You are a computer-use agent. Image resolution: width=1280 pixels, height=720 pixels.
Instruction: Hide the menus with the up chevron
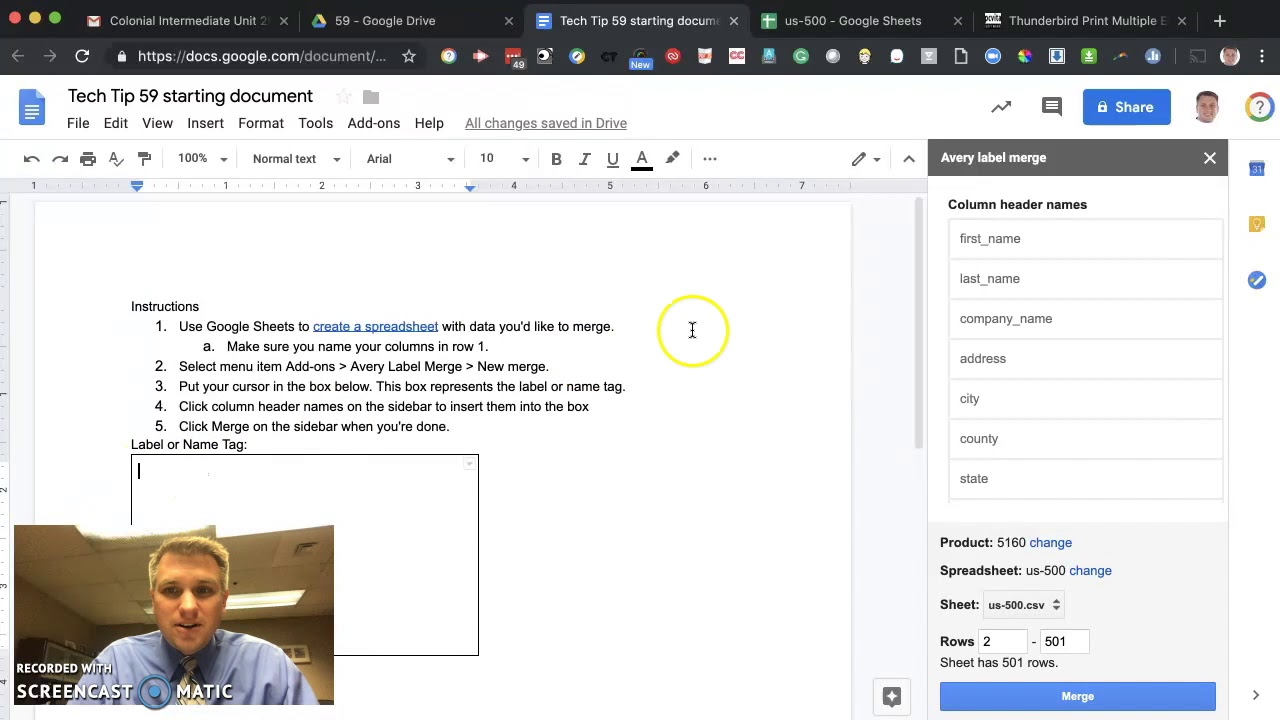point(909,159)
